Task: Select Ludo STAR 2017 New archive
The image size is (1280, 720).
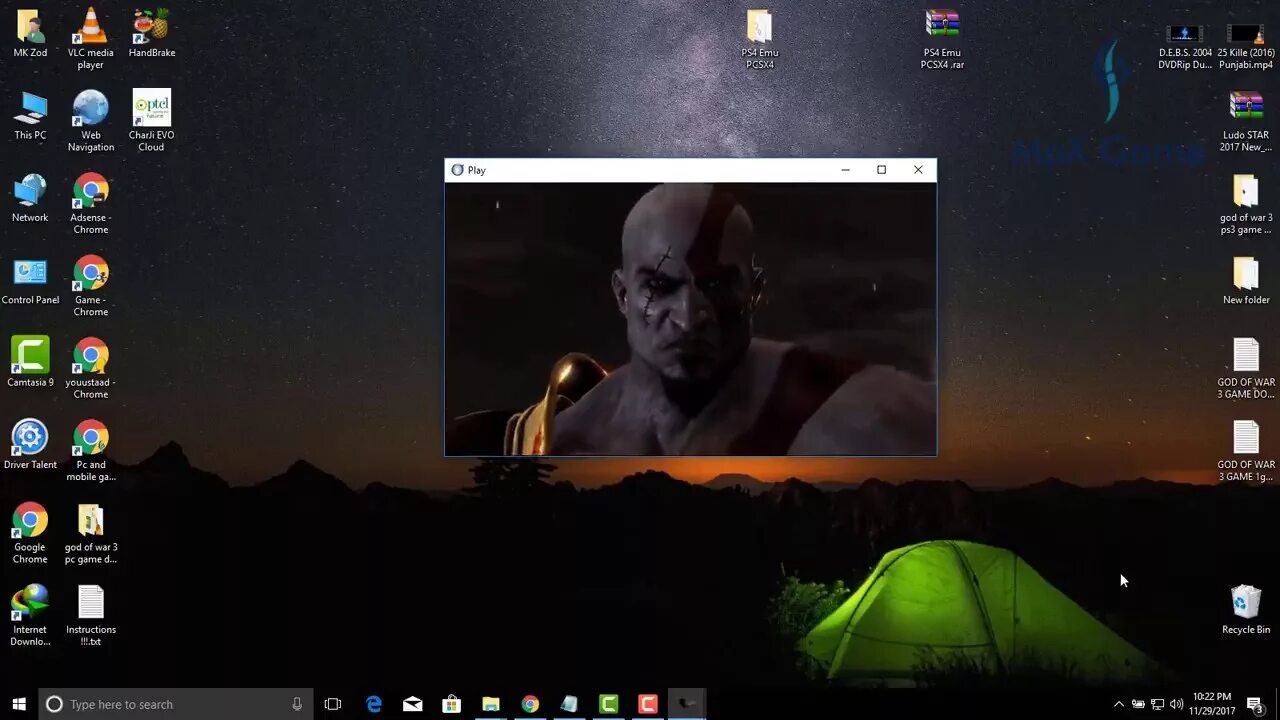Action: coord(1246,122)
